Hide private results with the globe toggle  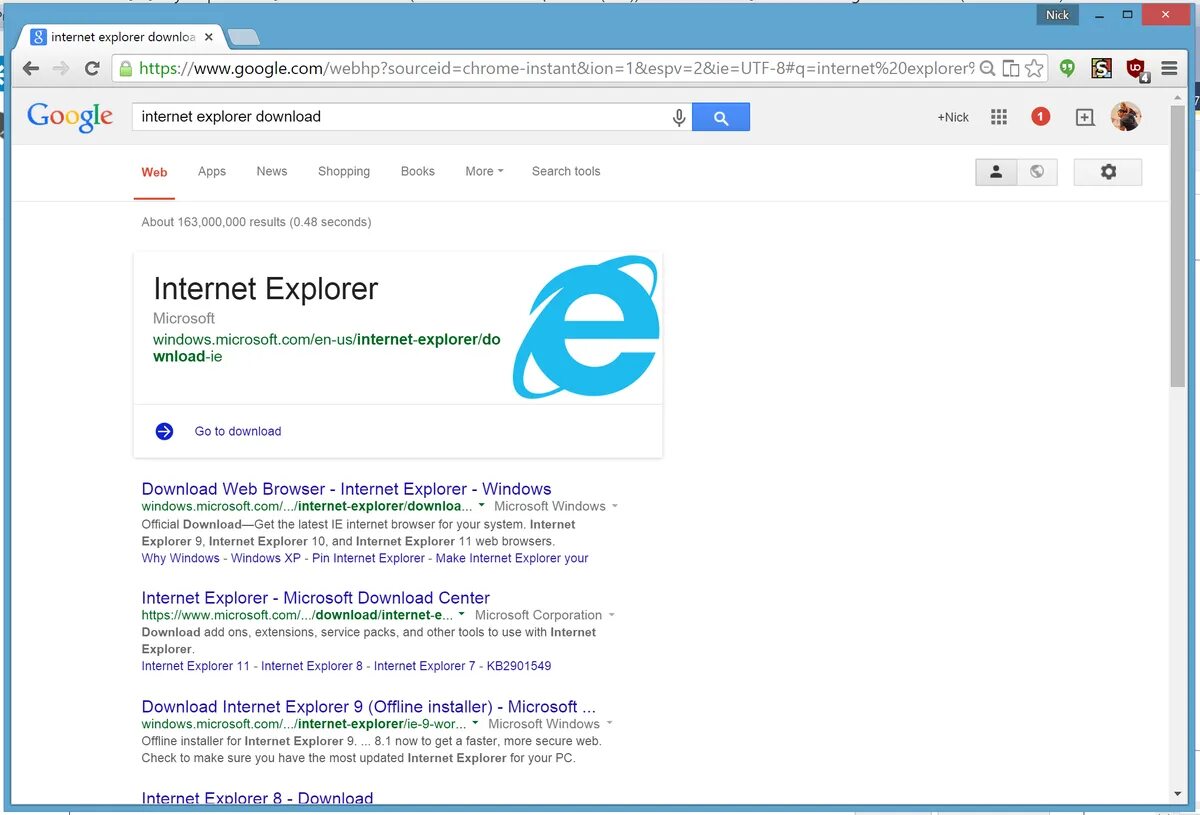1037,172
